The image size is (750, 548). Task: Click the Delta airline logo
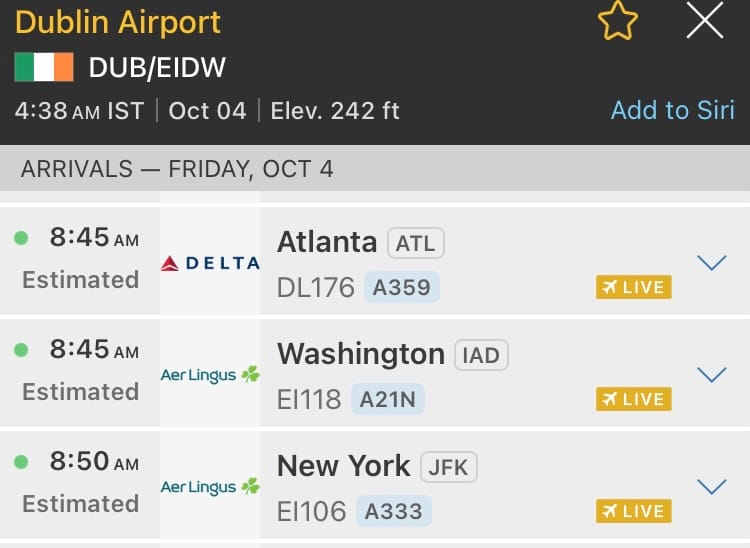point(210,263)
